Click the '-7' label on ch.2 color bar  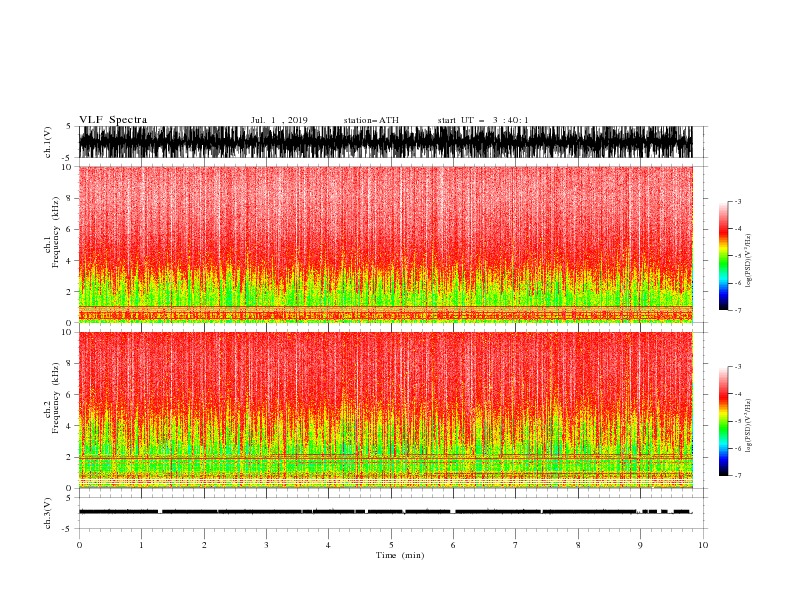tap(738, 476)
